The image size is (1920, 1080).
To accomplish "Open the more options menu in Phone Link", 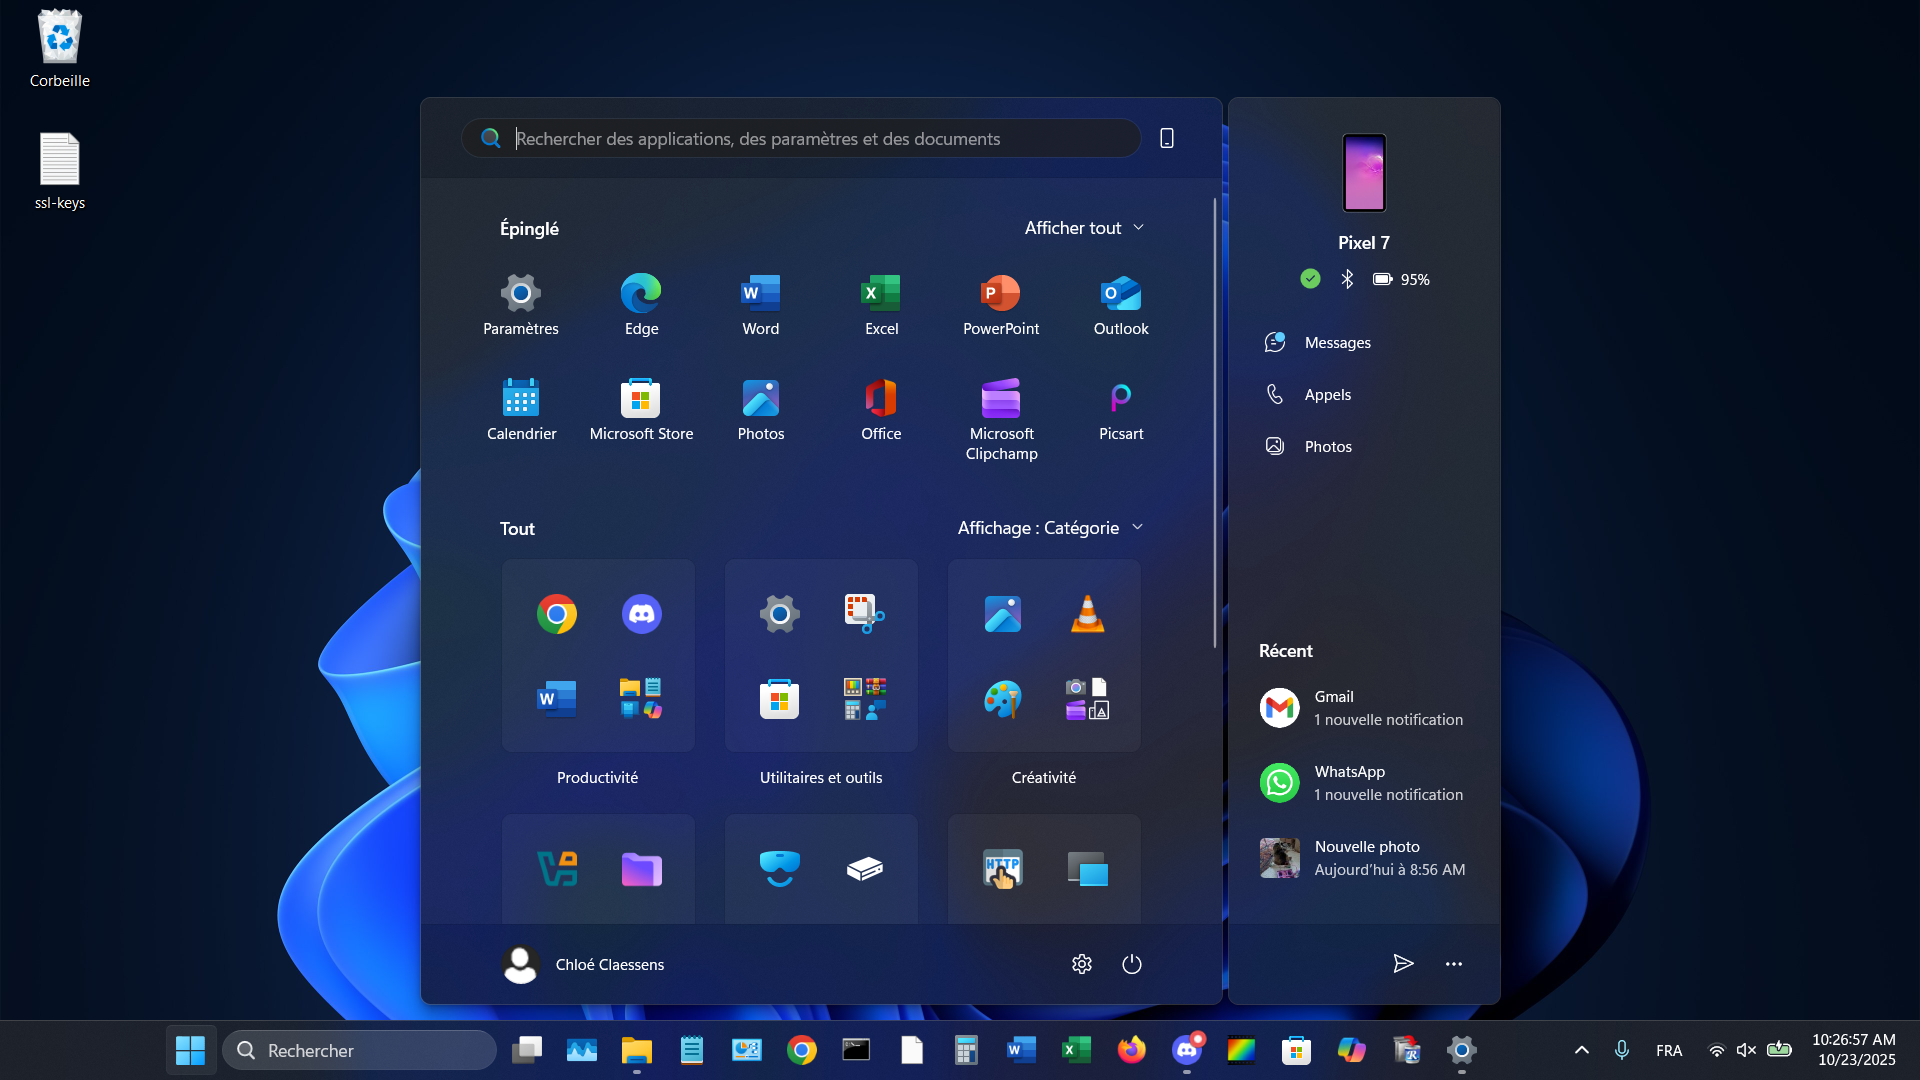I will tap(1453, 964).
